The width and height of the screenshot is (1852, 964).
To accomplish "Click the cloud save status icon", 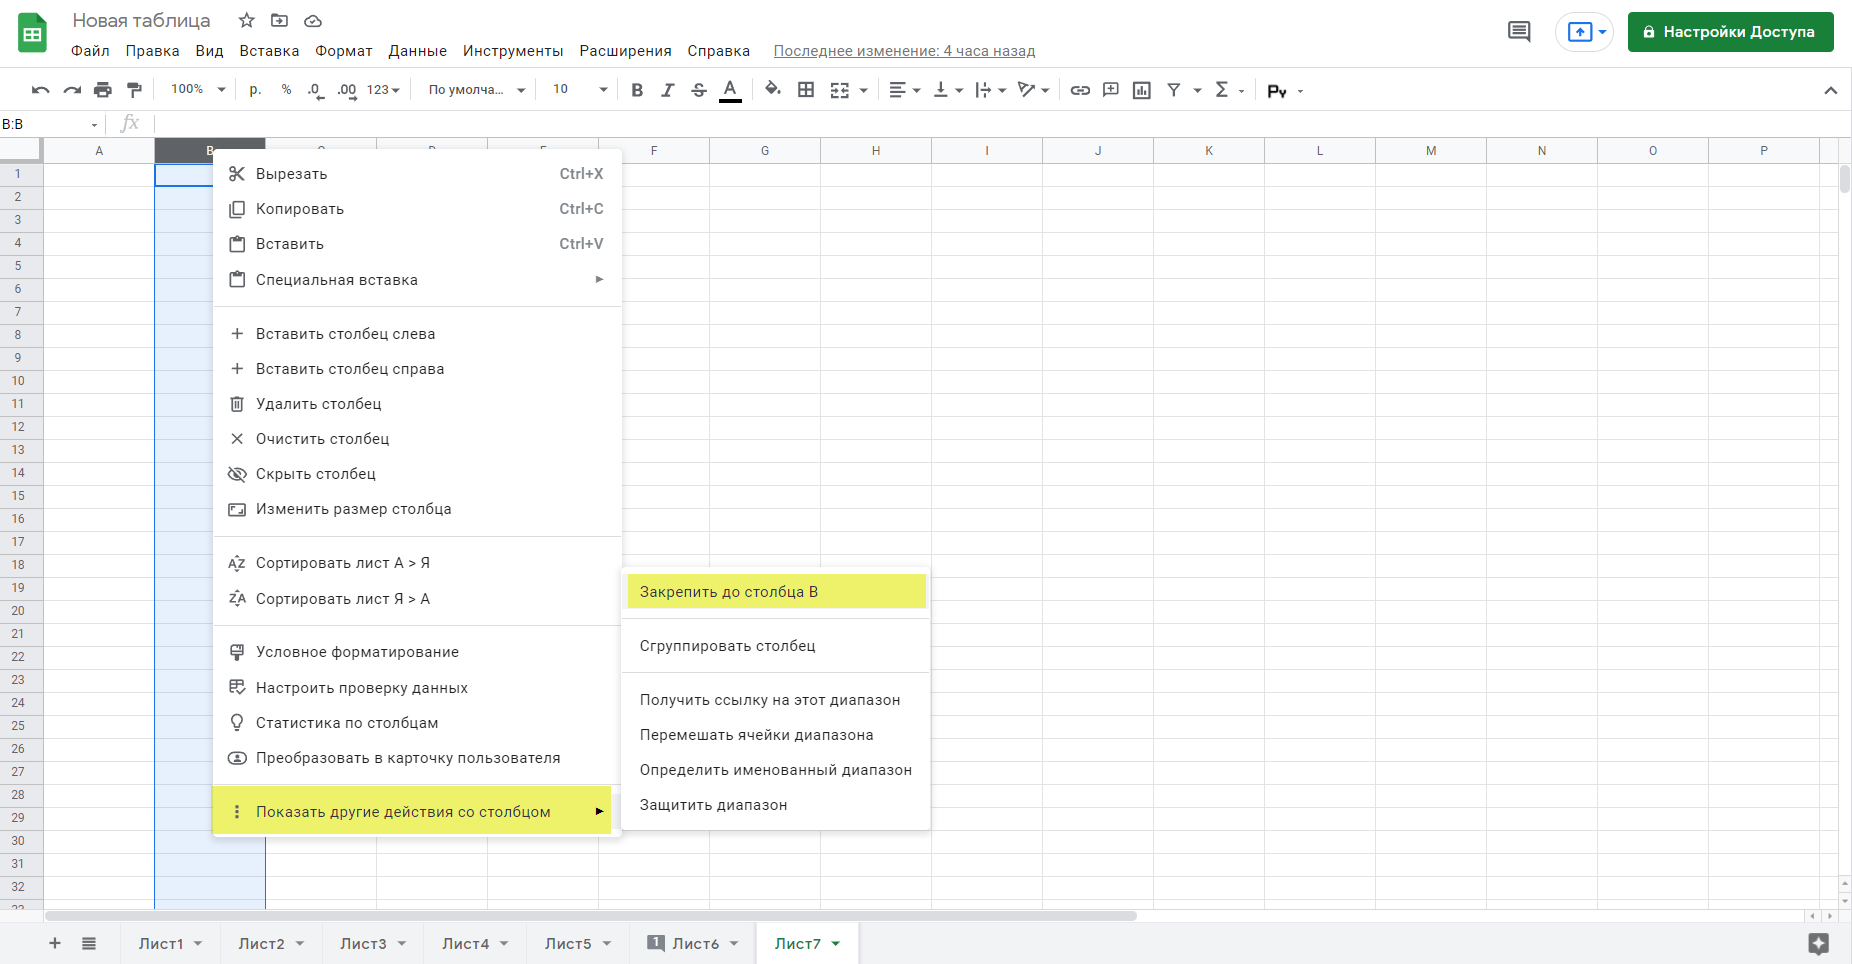I will point(313,20).
